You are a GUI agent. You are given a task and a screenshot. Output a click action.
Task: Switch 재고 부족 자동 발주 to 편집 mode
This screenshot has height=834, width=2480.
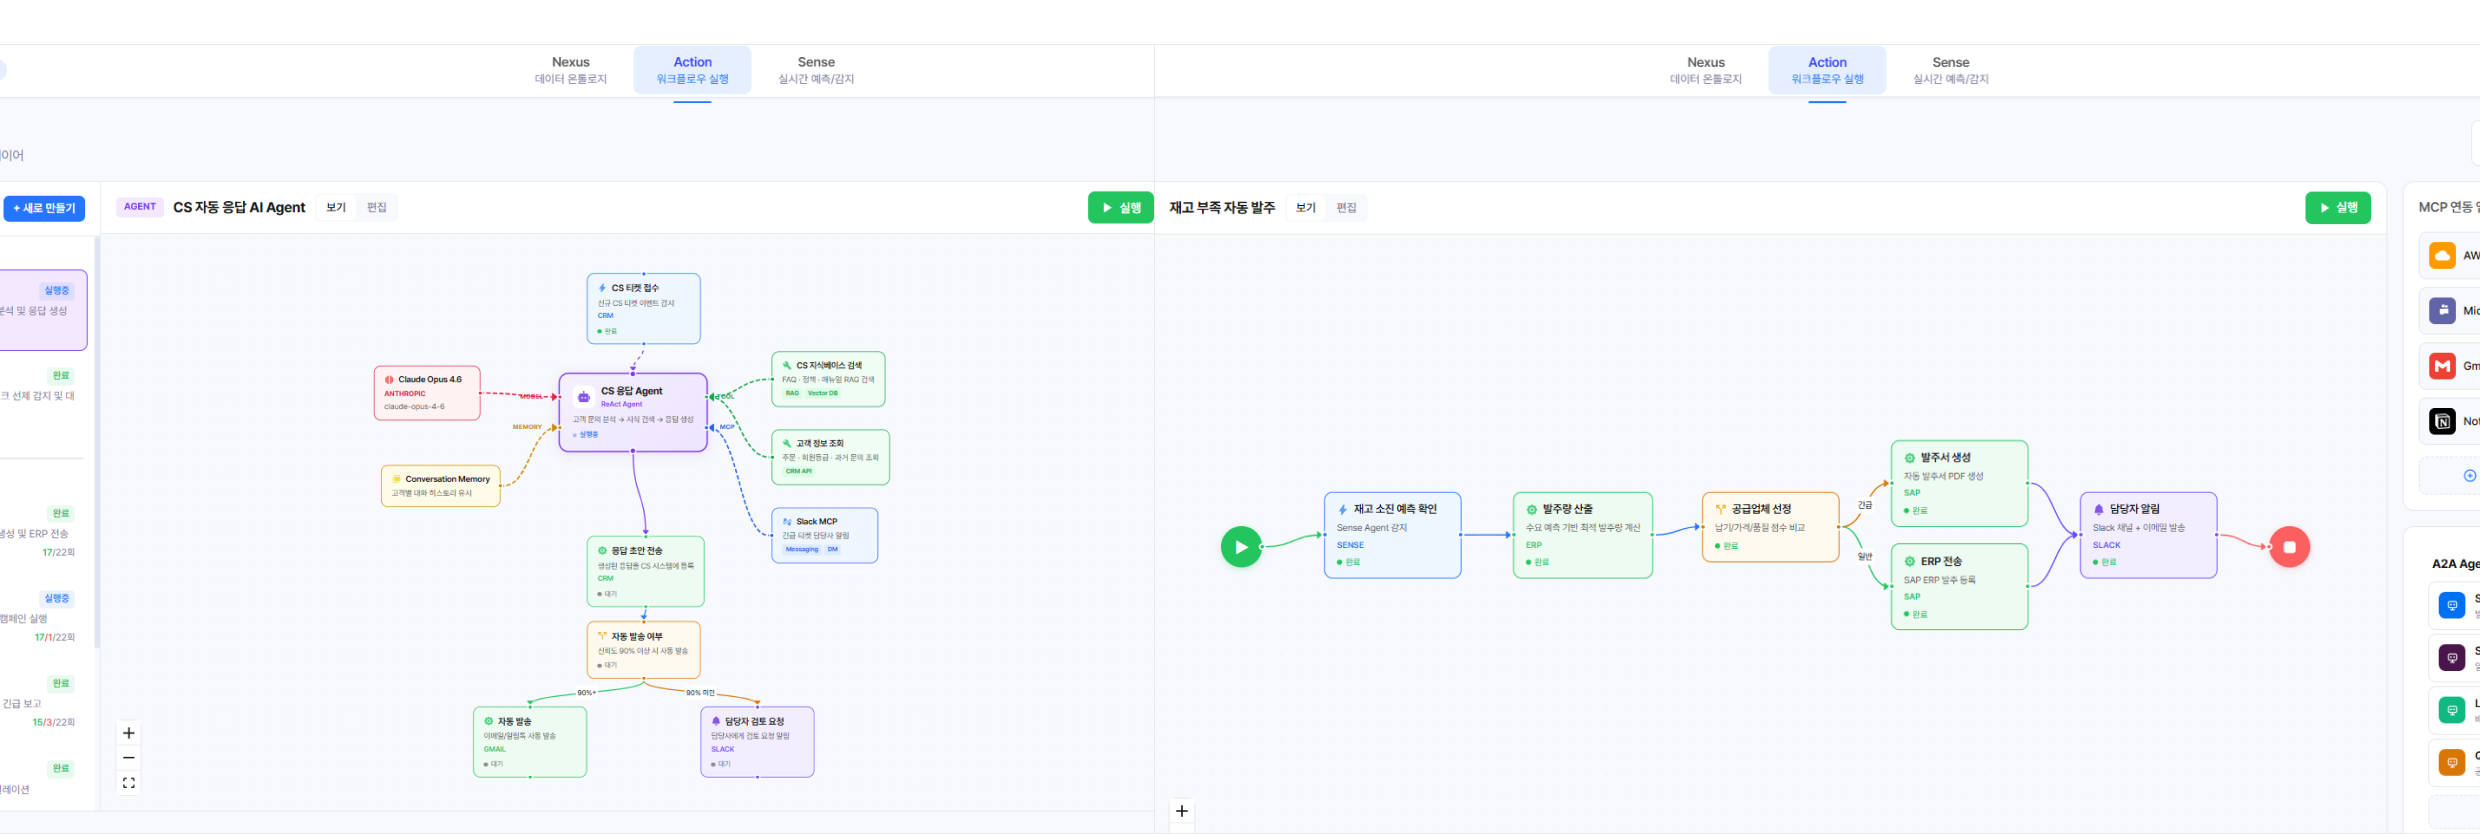point(1347,207)
